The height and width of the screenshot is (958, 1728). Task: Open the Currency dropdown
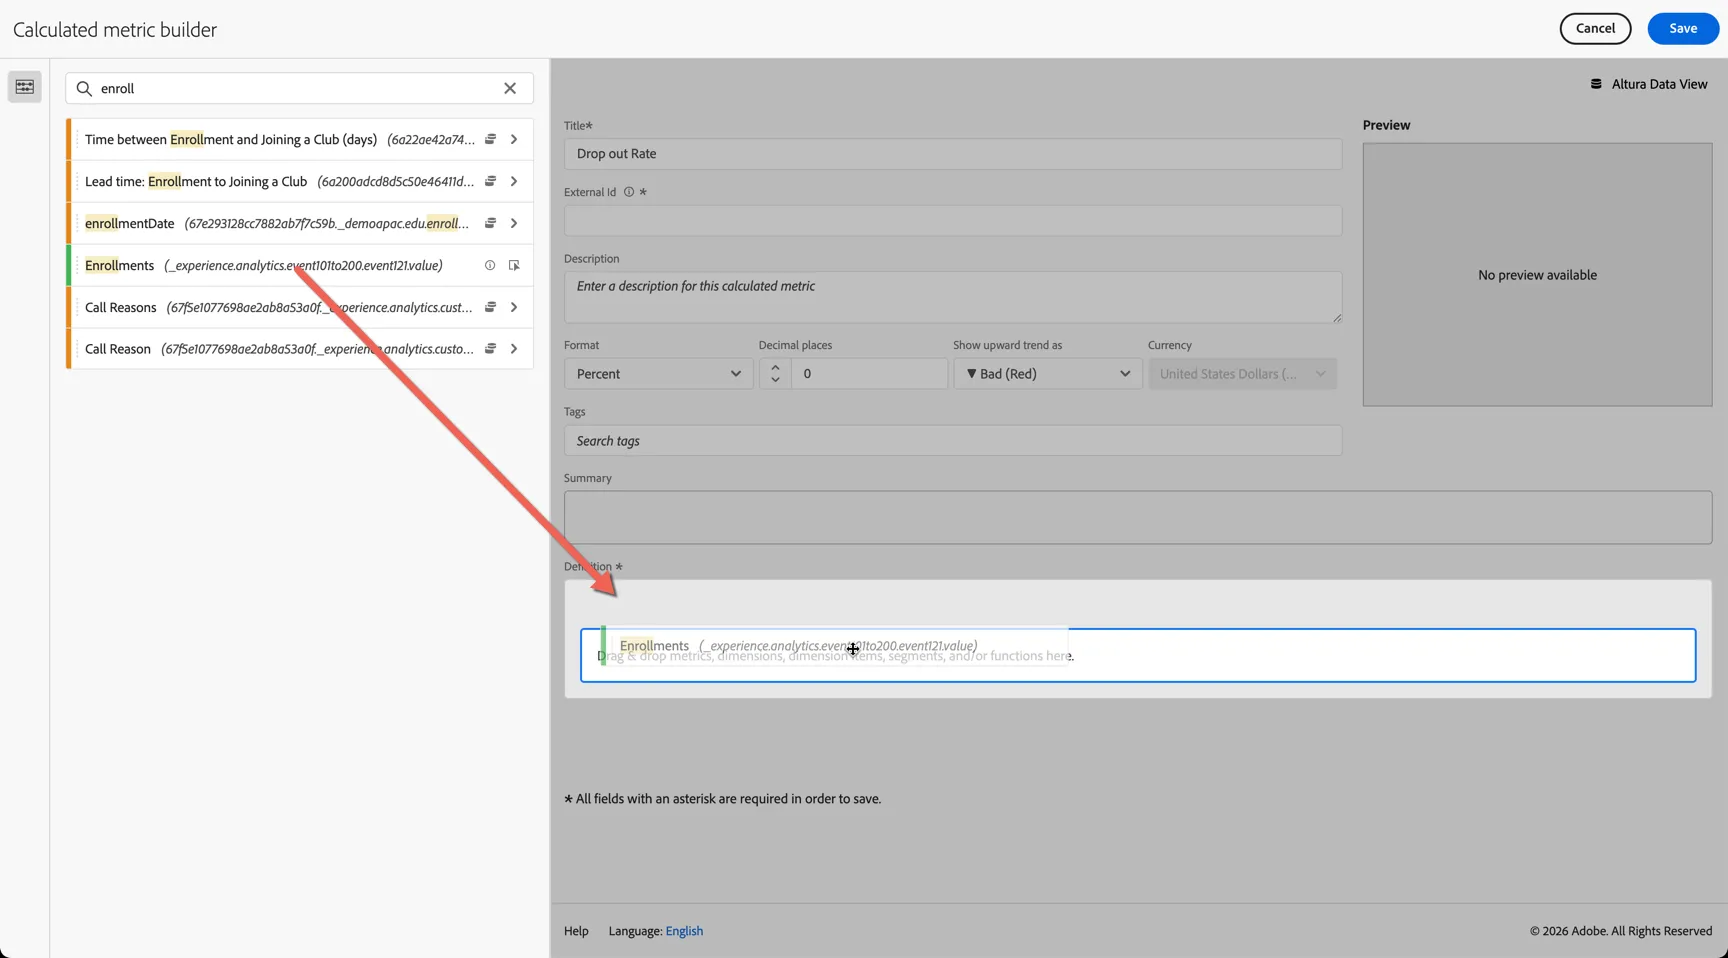(x=1242, y=374)
